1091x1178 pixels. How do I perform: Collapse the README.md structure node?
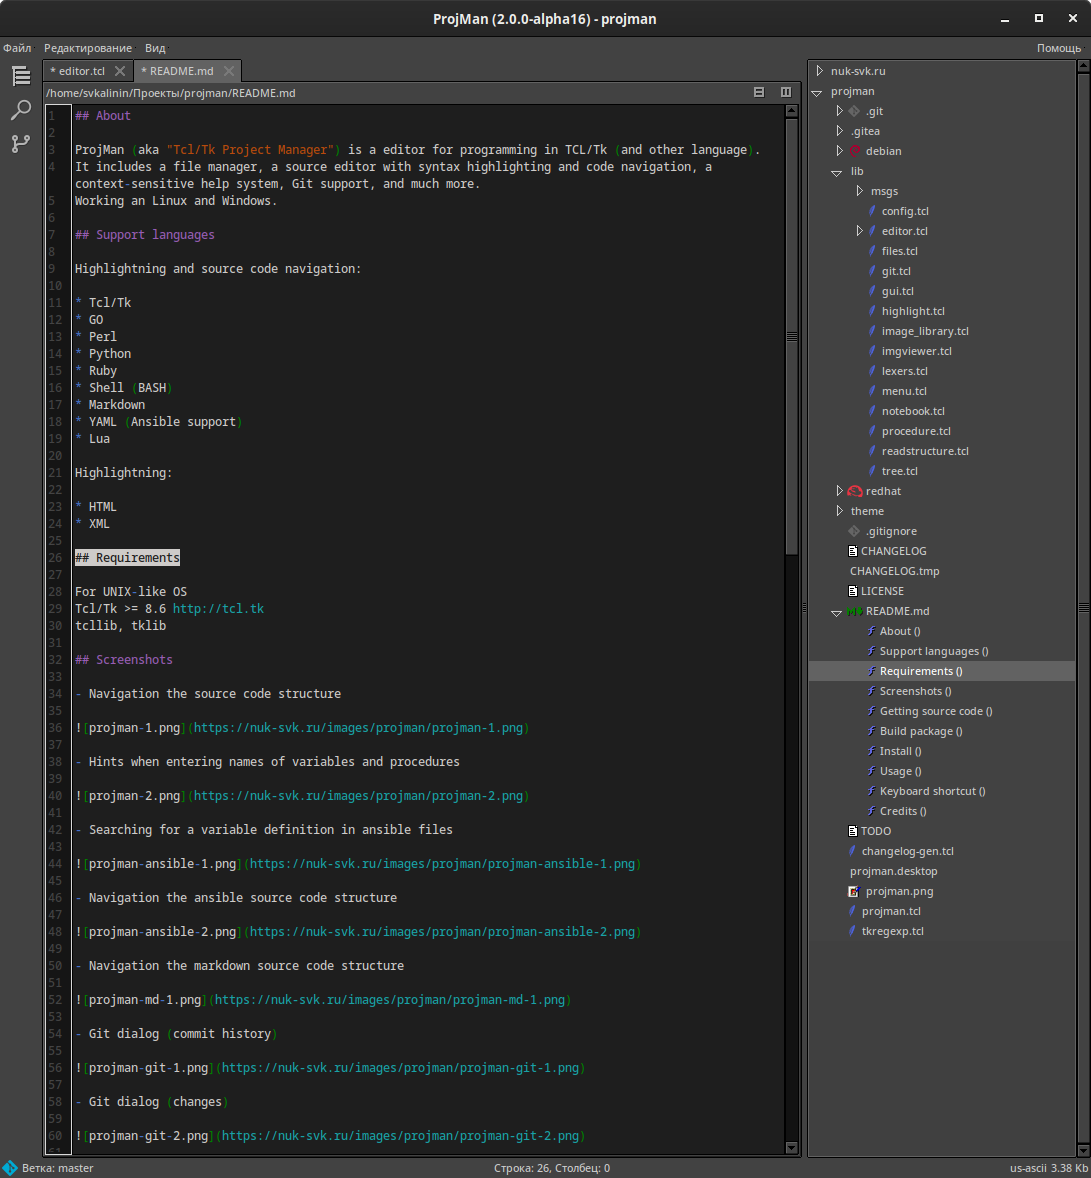836,612
